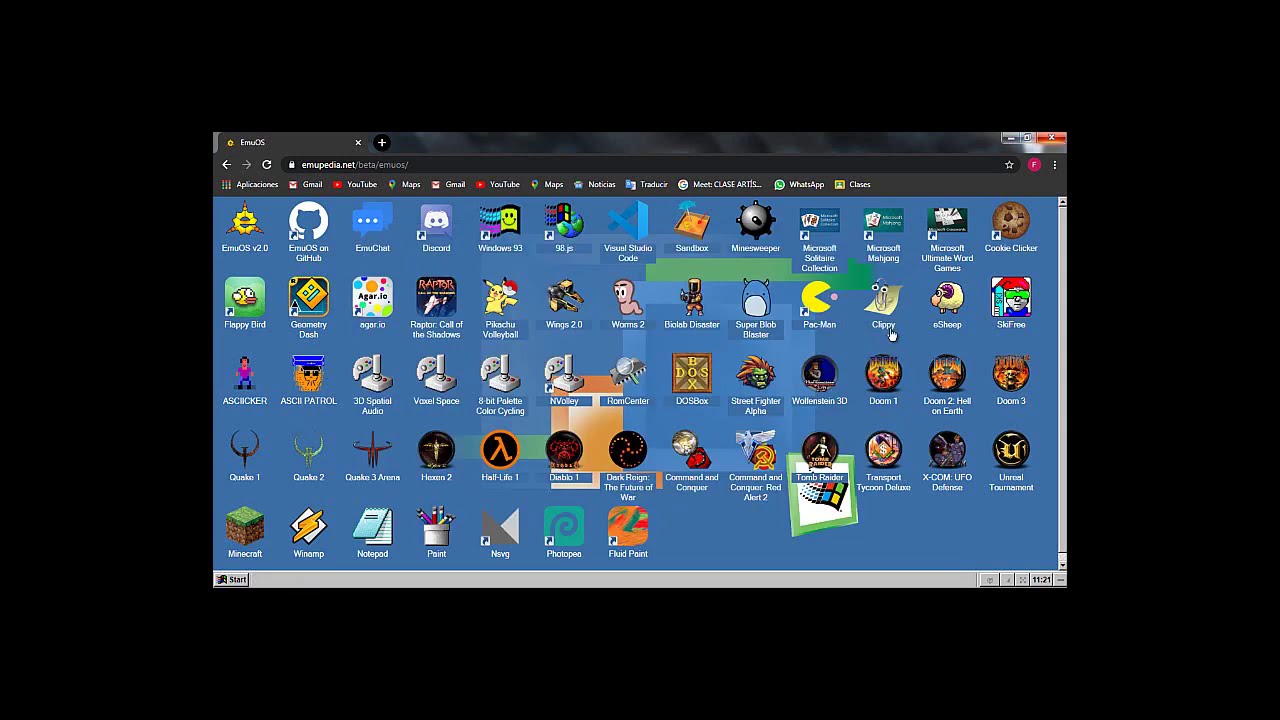The width and height of the screenshot is (1280, 720).
Task: Open the Geometry Dash icon
Action: tap(308, 309)
